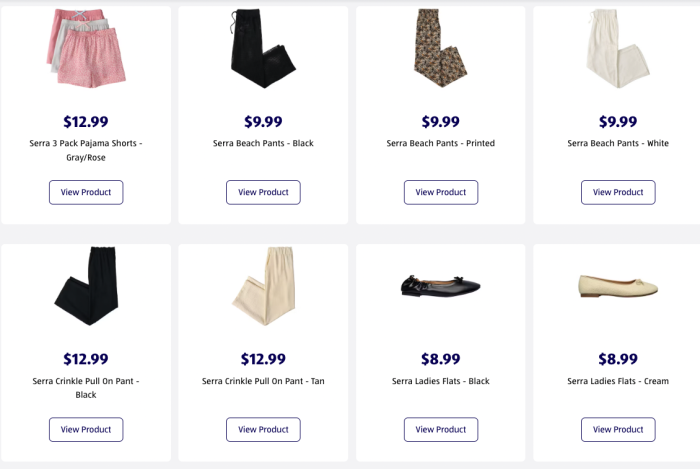Open View Product under Serra Beach Pants - Black
The image size is (700, 469).
[x=263, y=192]
